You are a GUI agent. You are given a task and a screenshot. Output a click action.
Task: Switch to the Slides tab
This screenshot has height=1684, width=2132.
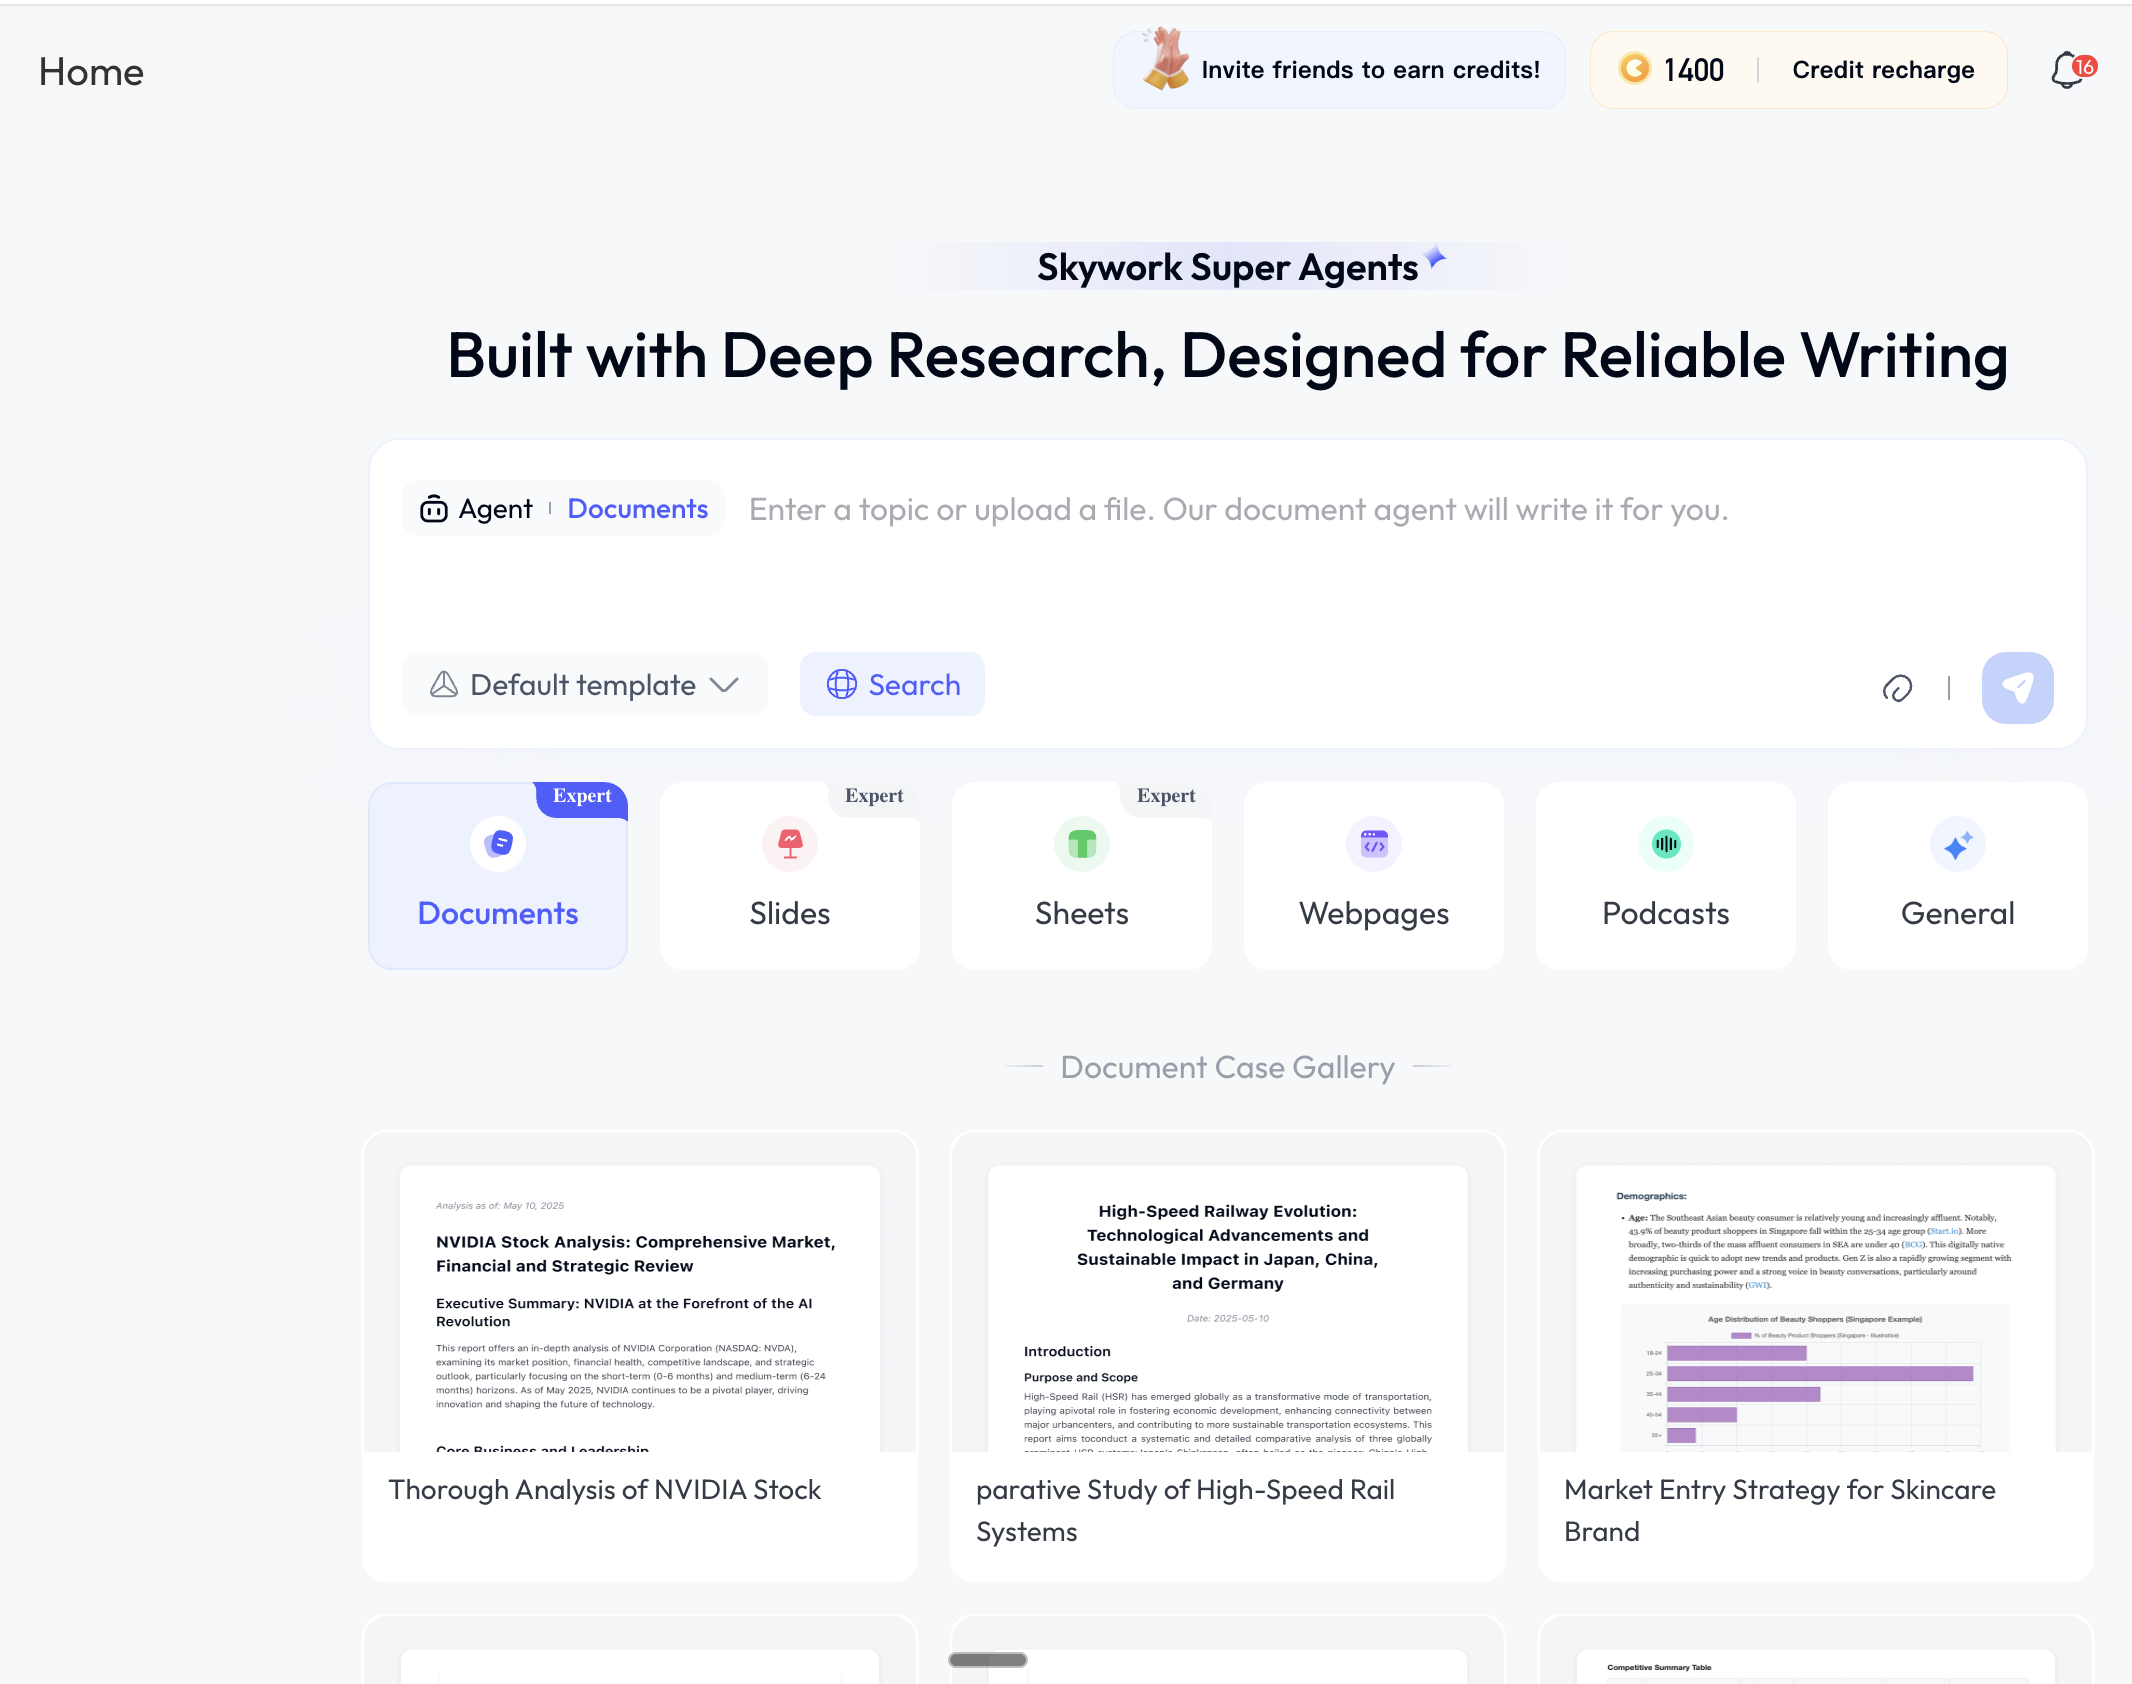click(x=790, y=876)
